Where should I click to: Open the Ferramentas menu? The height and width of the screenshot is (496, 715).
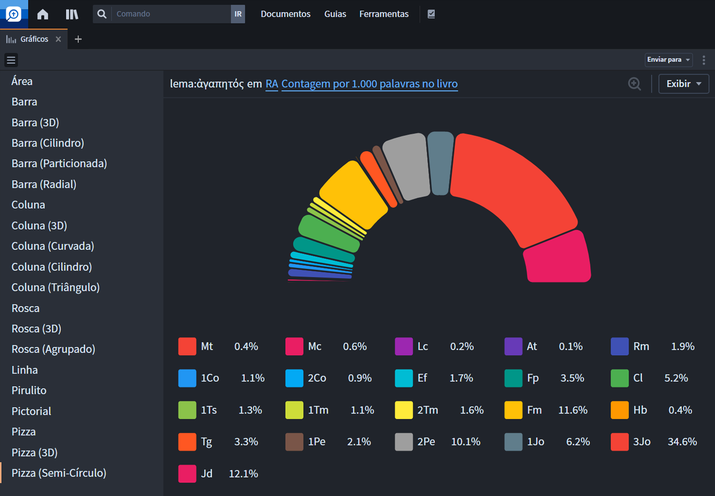pyautogui.click(x=384, y=14)
